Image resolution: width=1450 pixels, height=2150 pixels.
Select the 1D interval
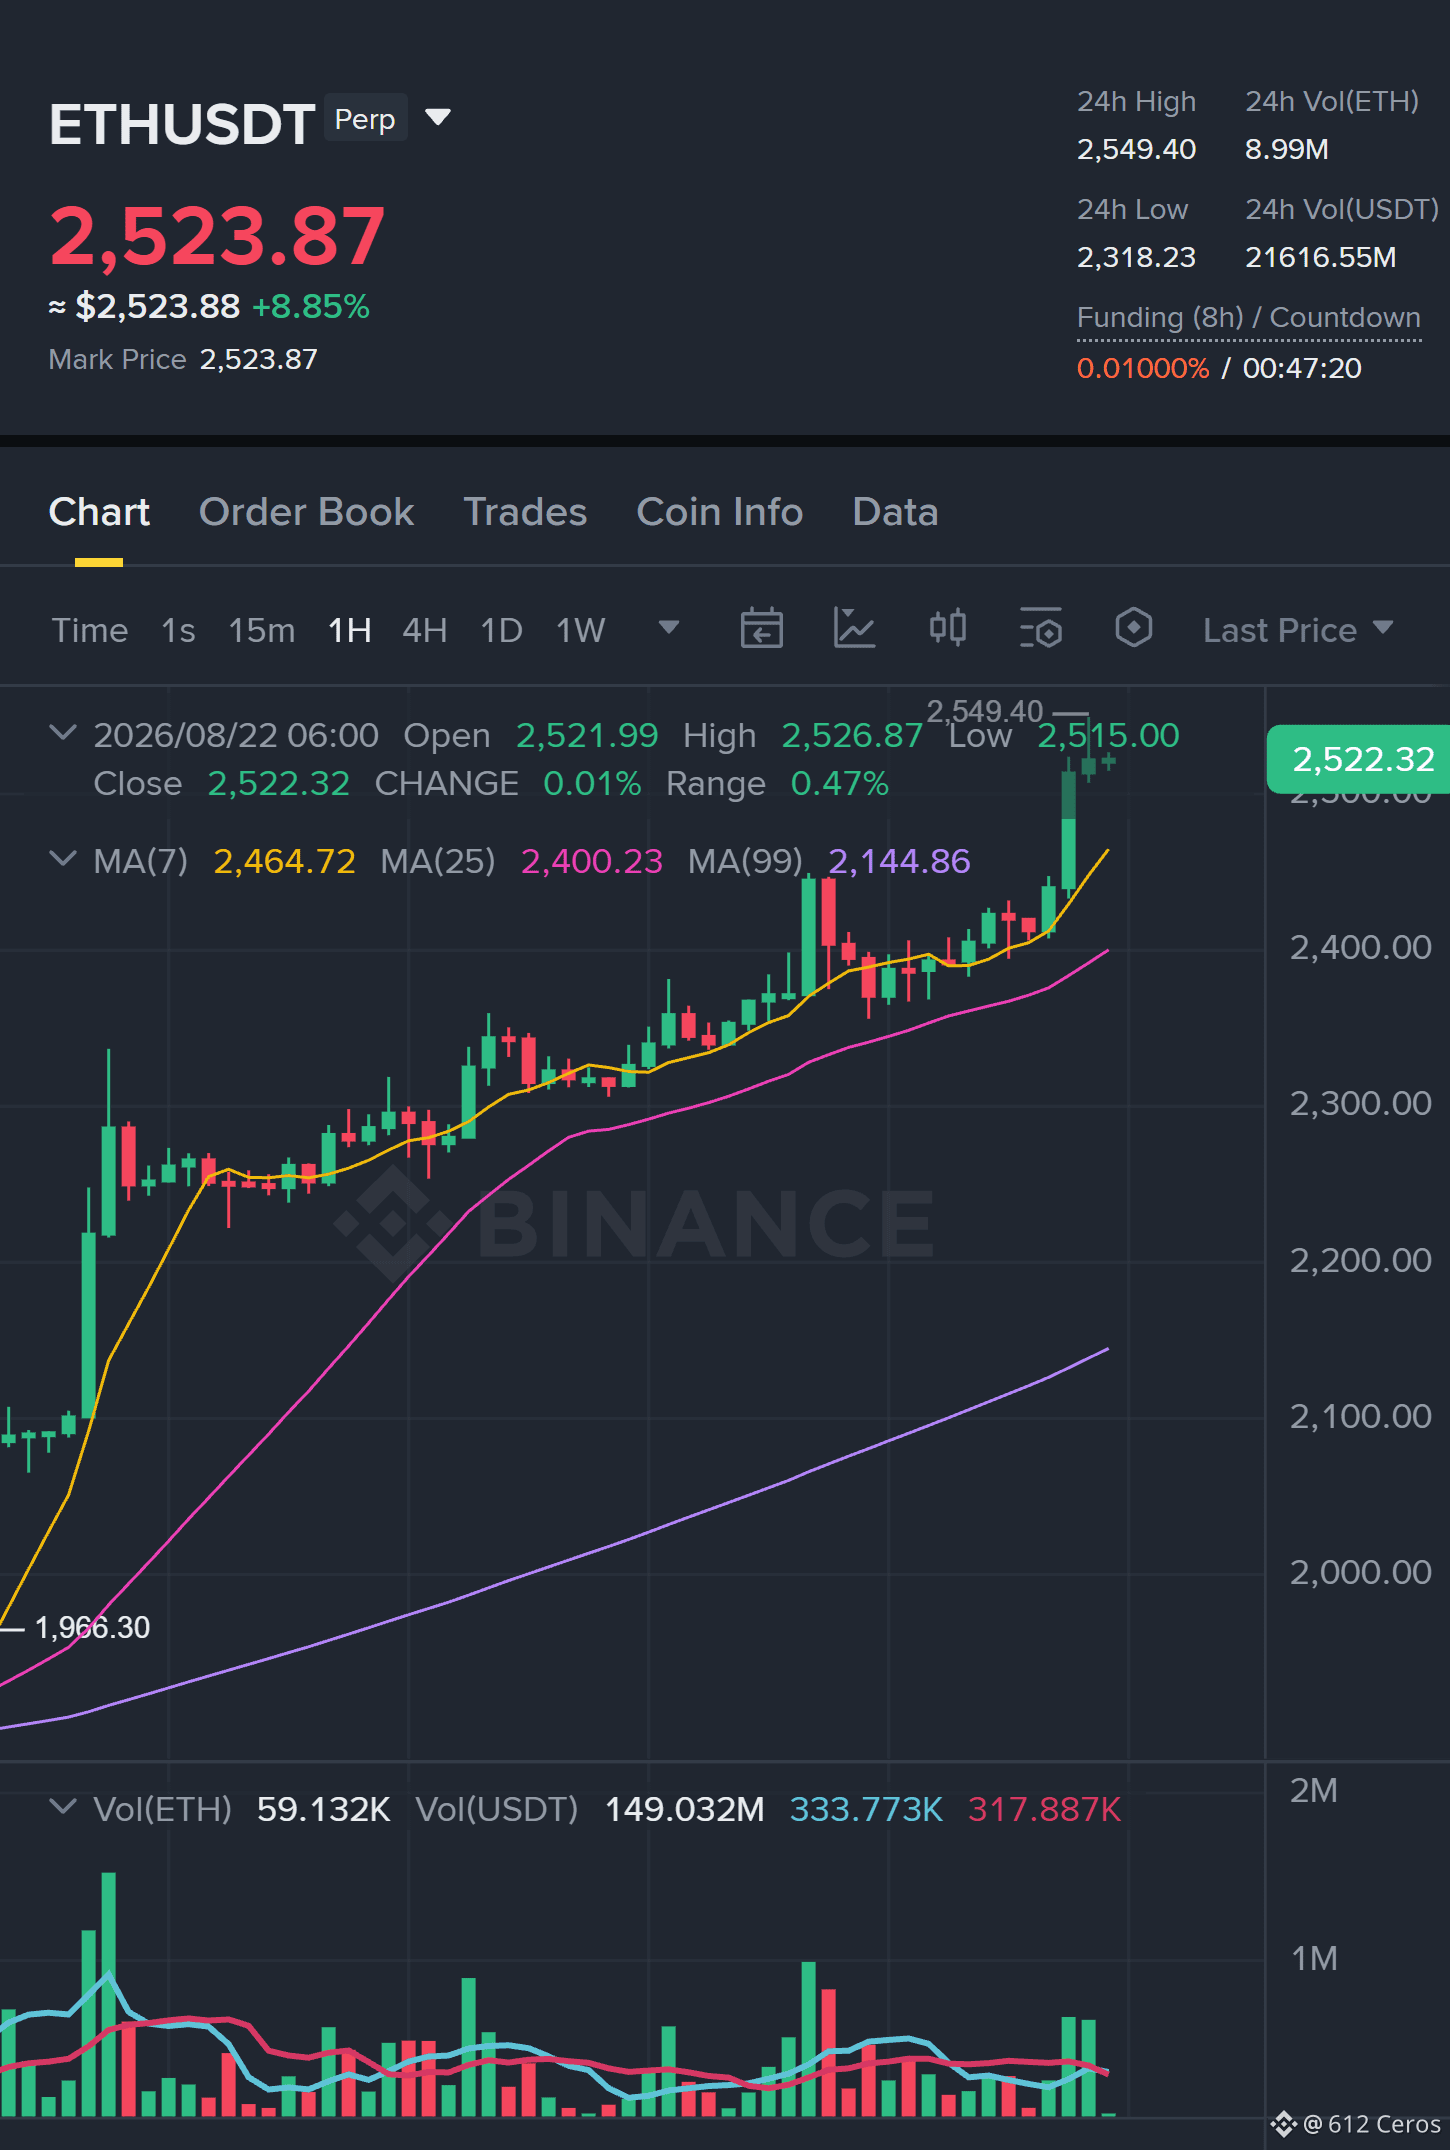point(502,630)
